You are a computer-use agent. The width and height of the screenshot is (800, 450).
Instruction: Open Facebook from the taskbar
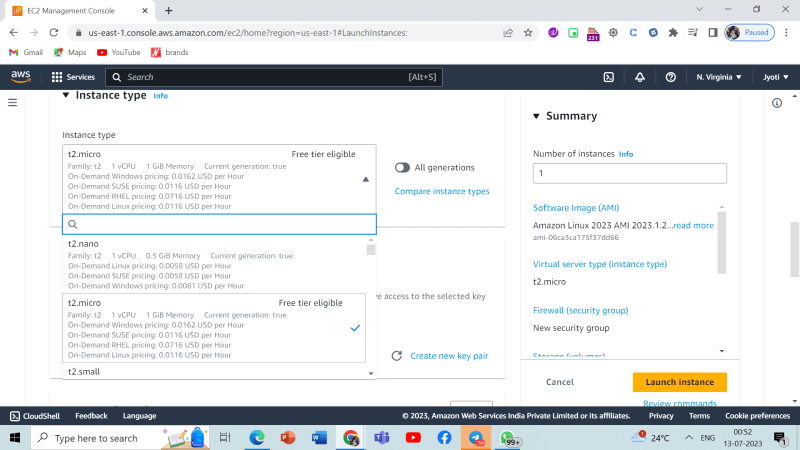tap(444, 438)
